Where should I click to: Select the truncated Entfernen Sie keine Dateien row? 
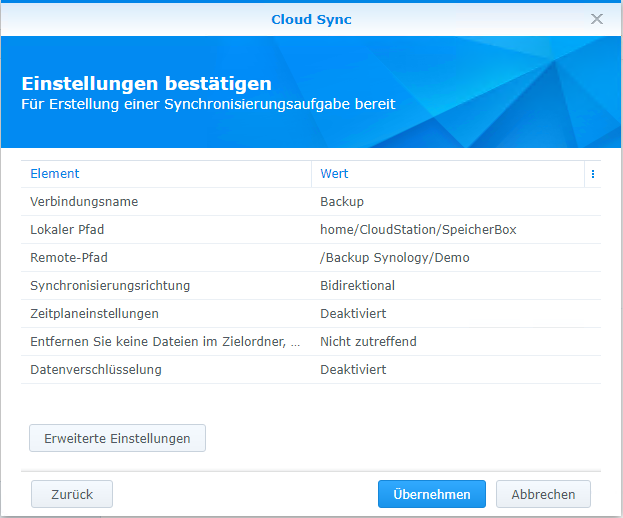[x=164, y=342]
